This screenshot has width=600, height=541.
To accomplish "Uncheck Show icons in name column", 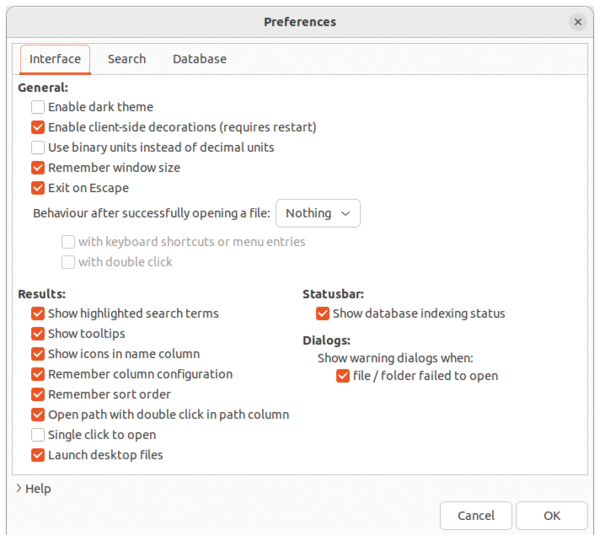I will (38, 354).
